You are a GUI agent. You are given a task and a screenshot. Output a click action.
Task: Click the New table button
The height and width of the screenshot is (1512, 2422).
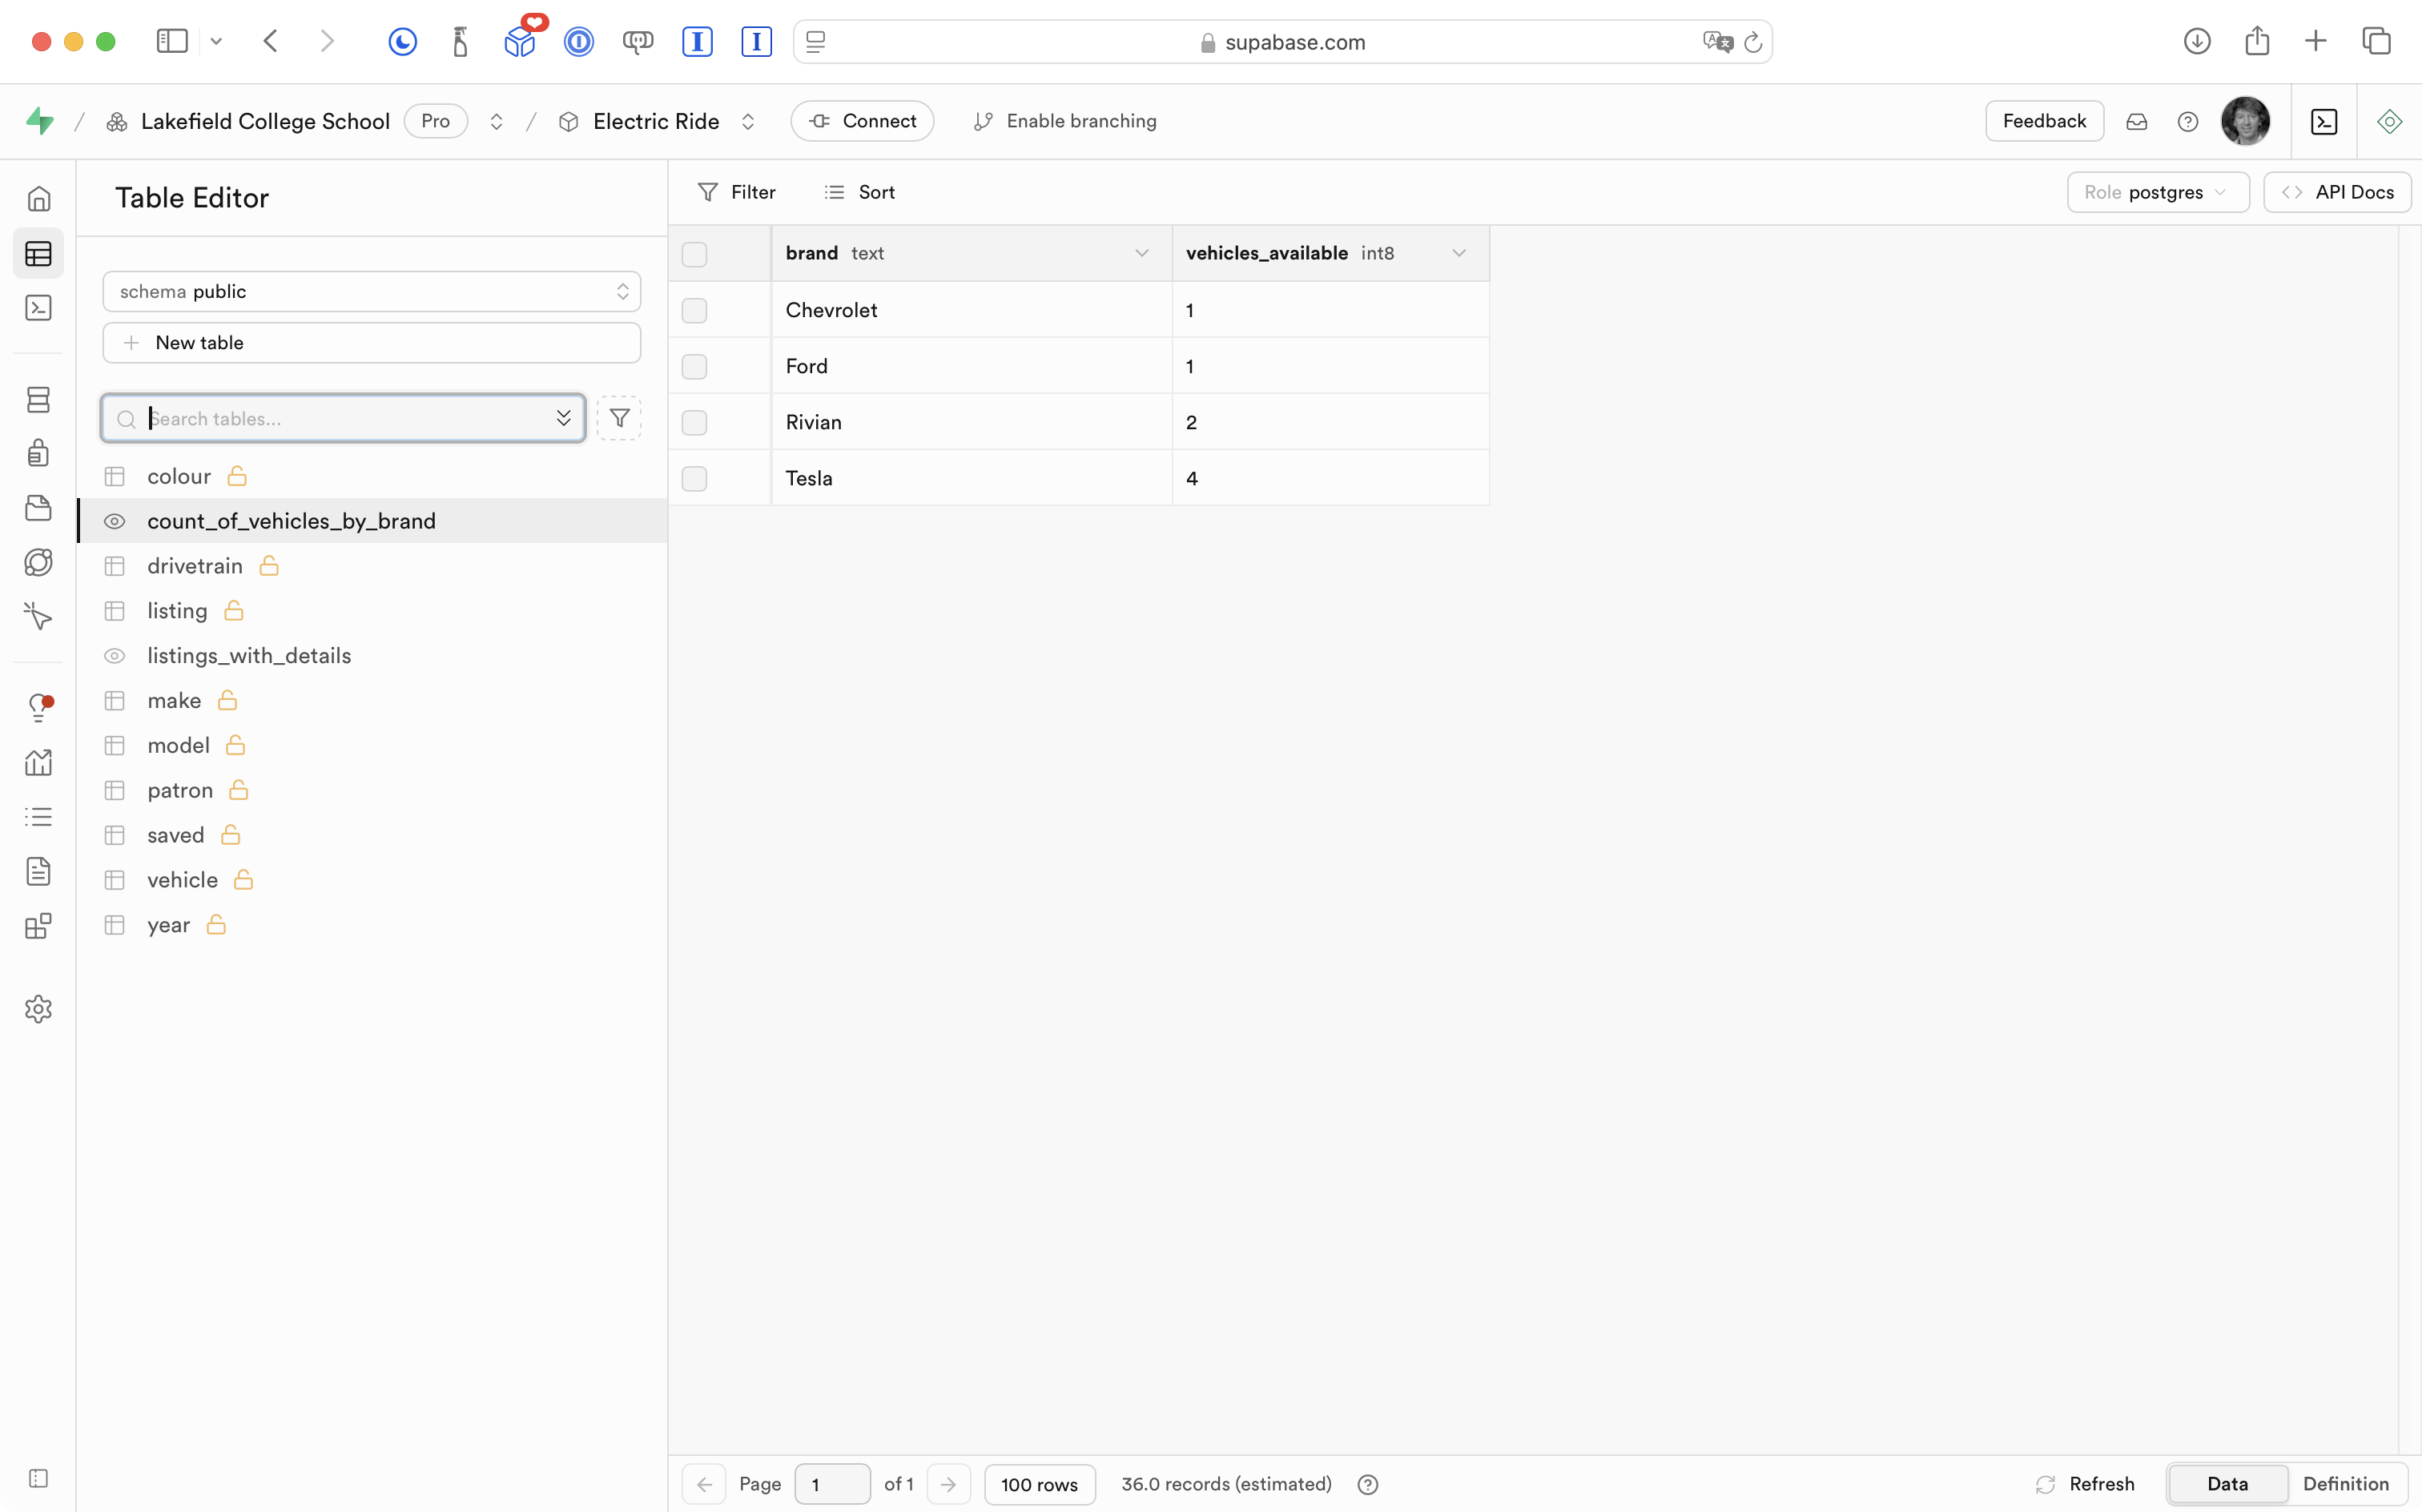point(371,343)
